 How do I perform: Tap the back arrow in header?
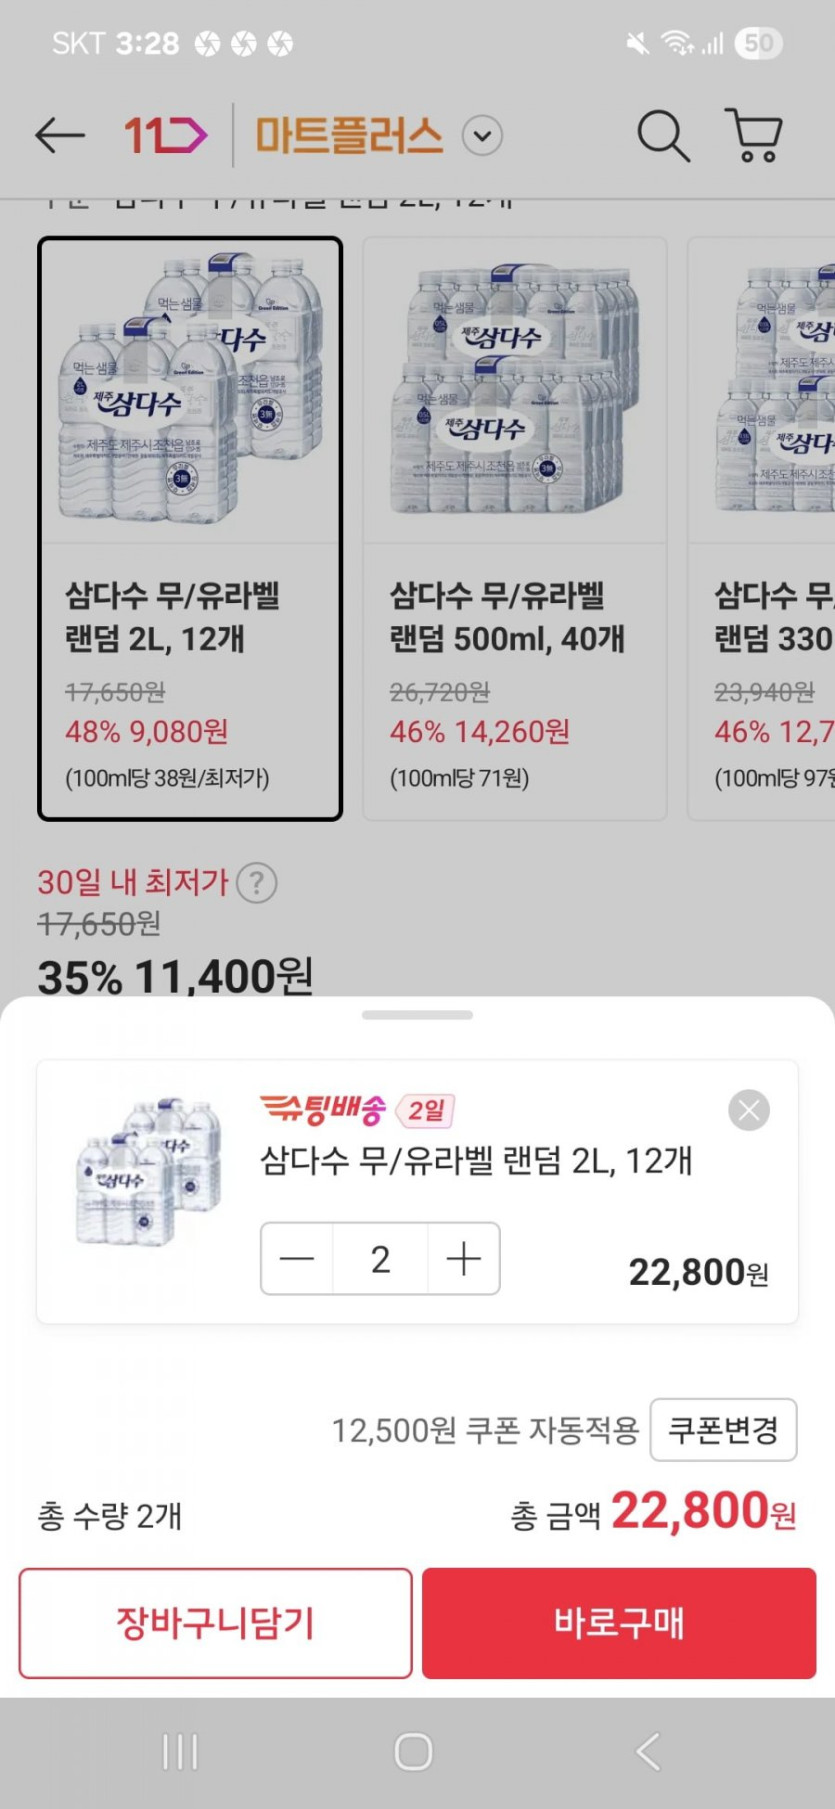60,135
